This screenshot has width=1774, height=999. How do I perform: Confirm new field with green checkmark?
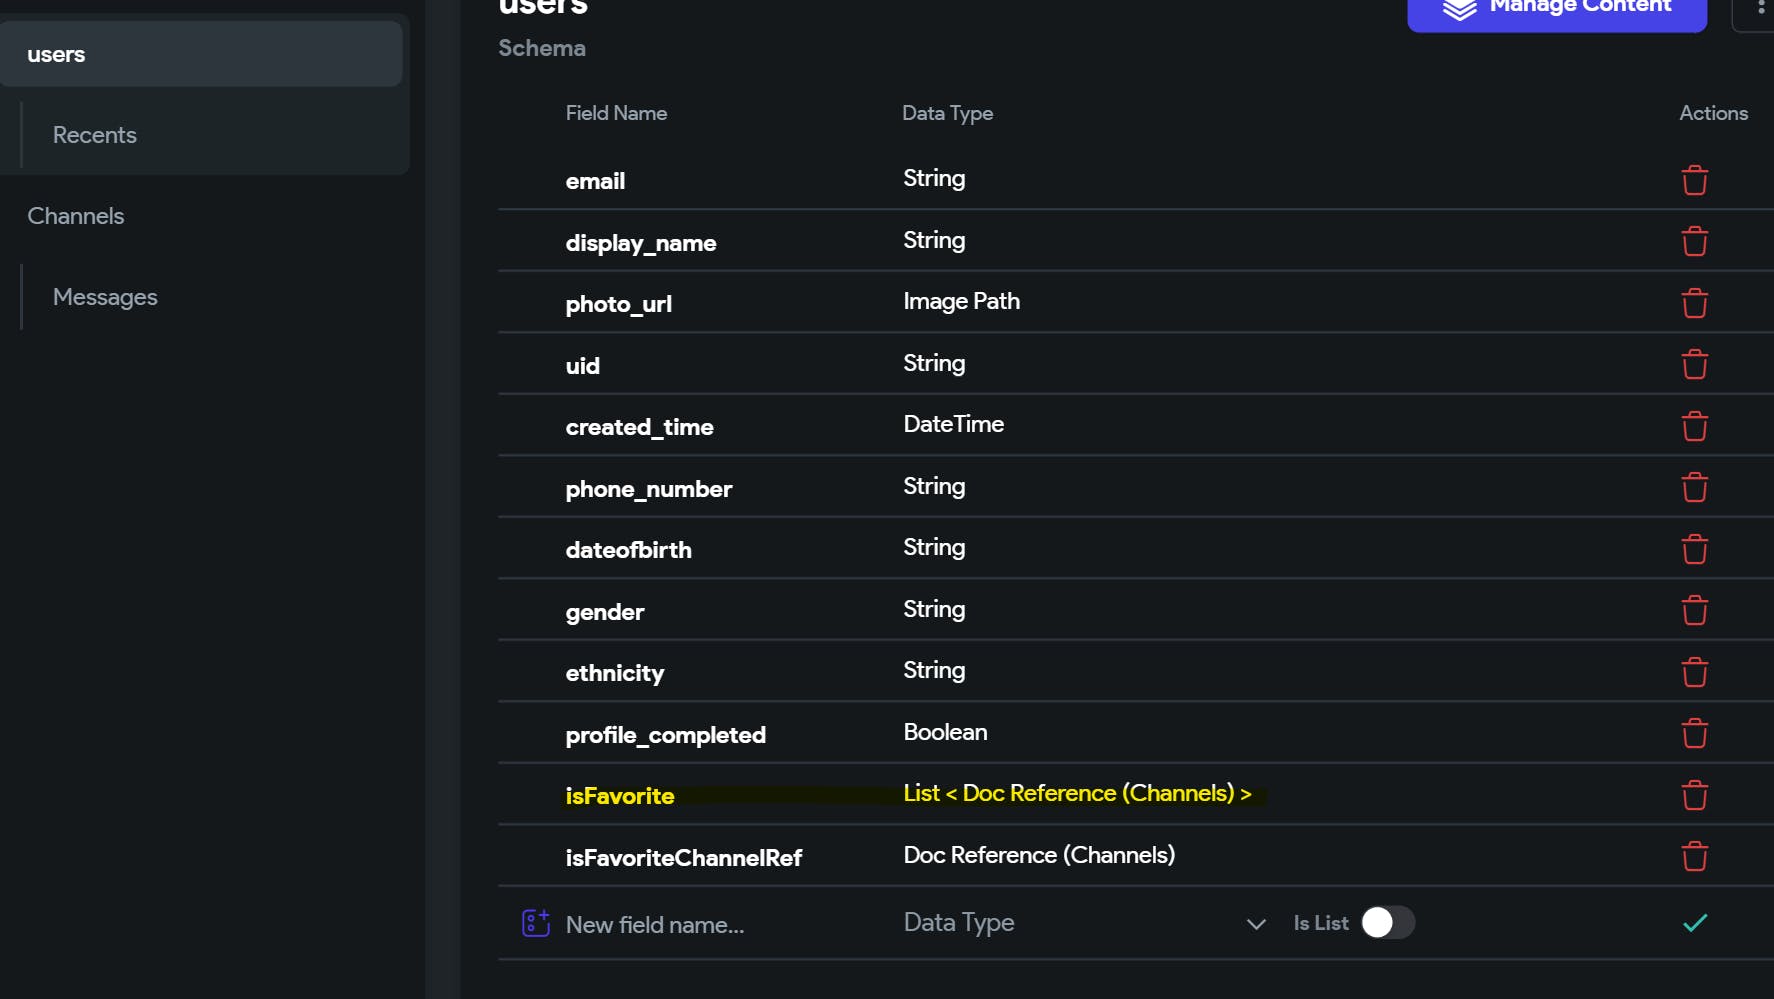pos(1694,923)
